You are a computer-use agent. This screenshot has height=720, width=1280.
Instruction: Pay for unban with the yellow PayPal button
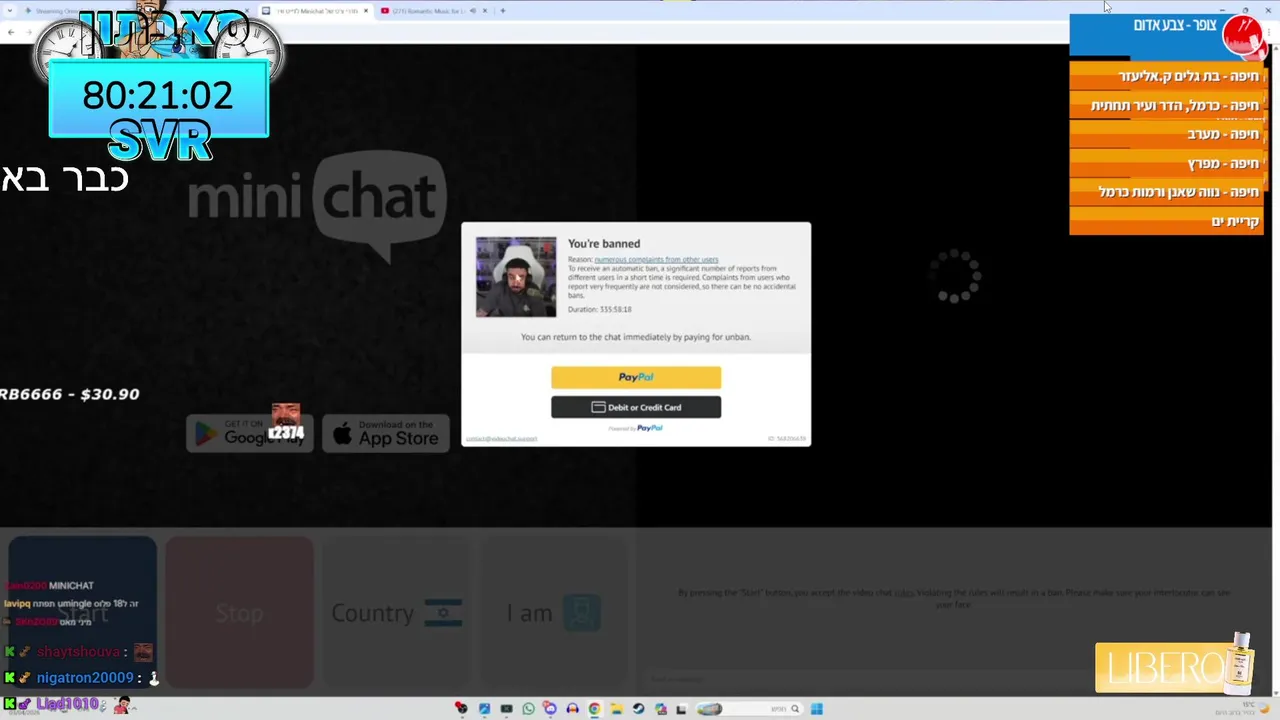click(x=636, y=377)
